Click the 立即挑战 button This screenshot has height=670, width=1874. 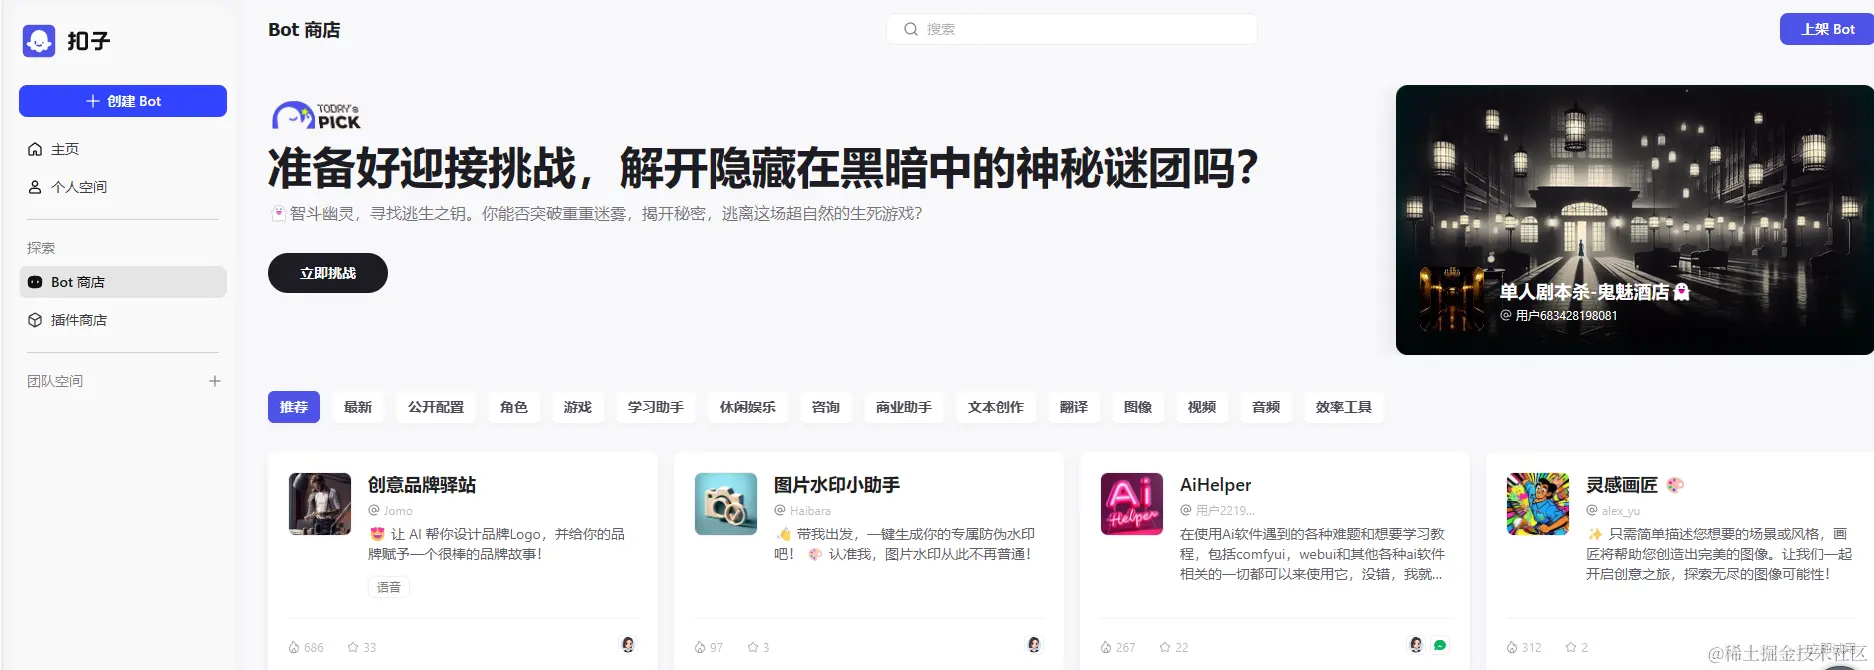pos(328,273)
